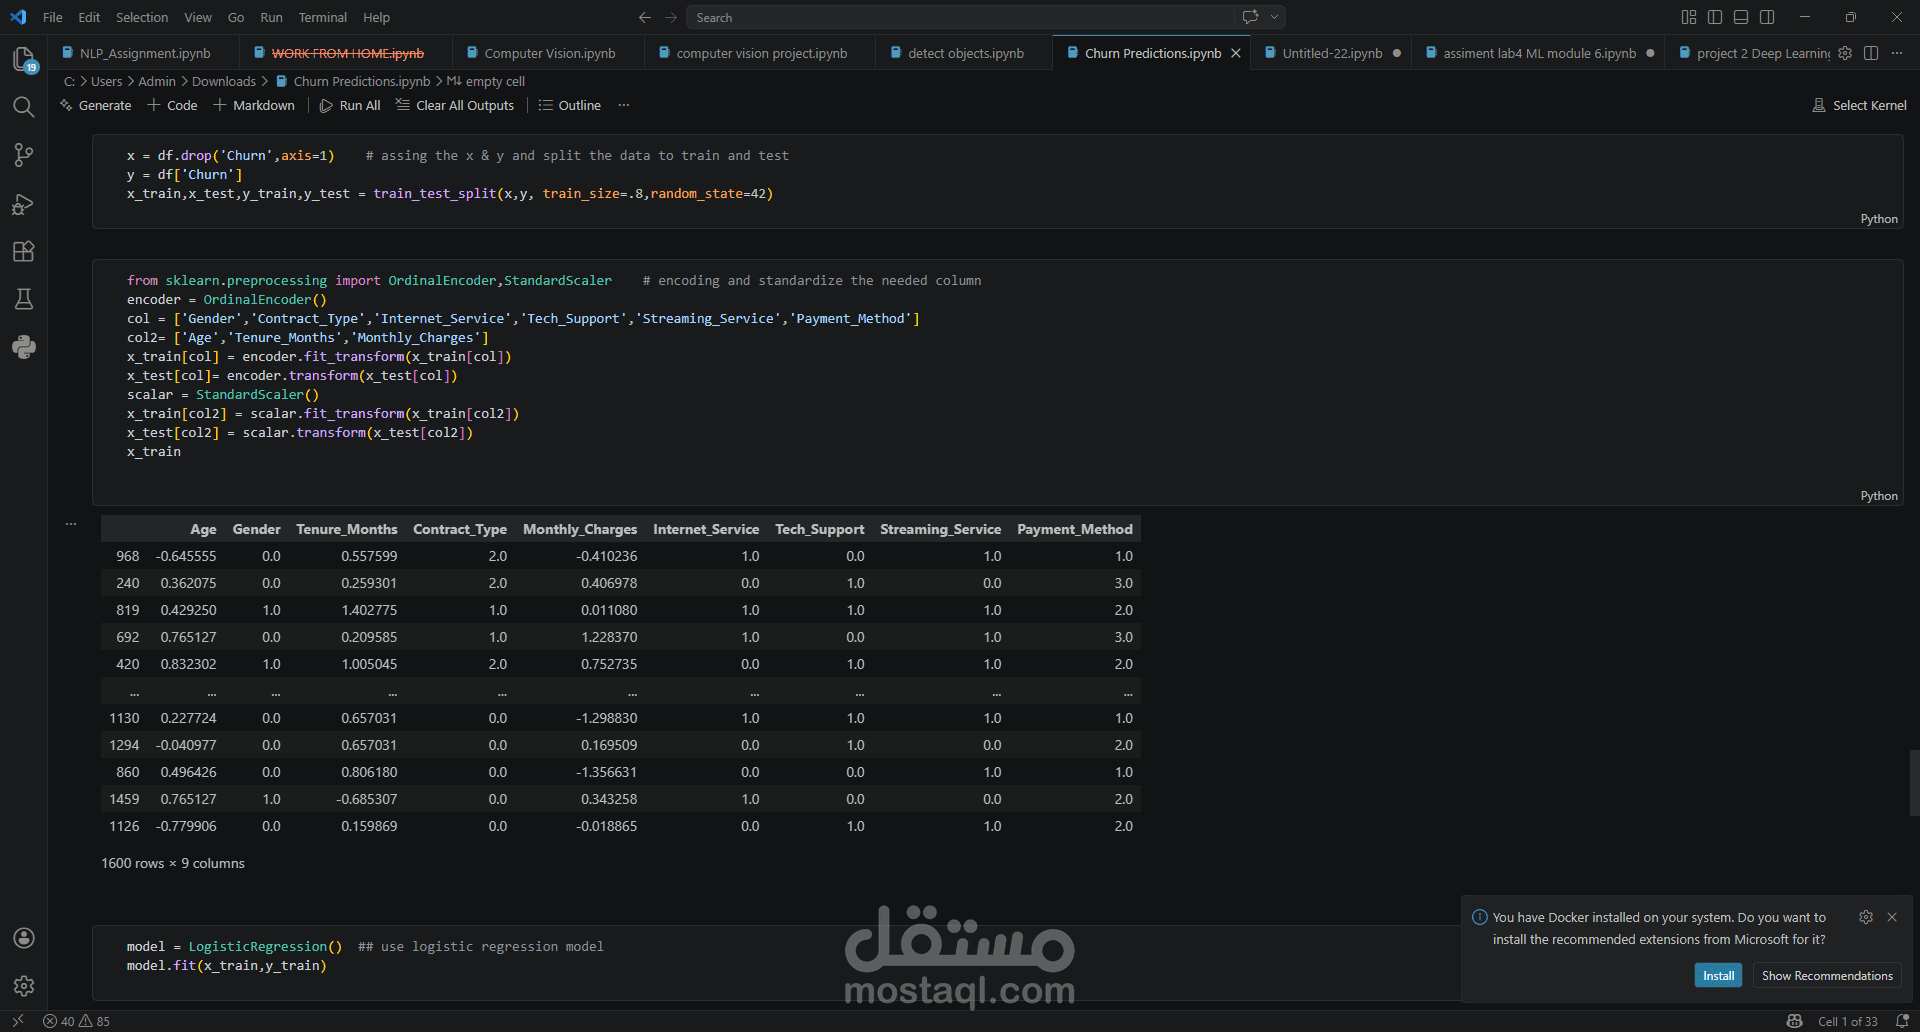Open notifications bell in status bar
Viewport: 1920px width, 1032px height.
click(1902, 1021)
